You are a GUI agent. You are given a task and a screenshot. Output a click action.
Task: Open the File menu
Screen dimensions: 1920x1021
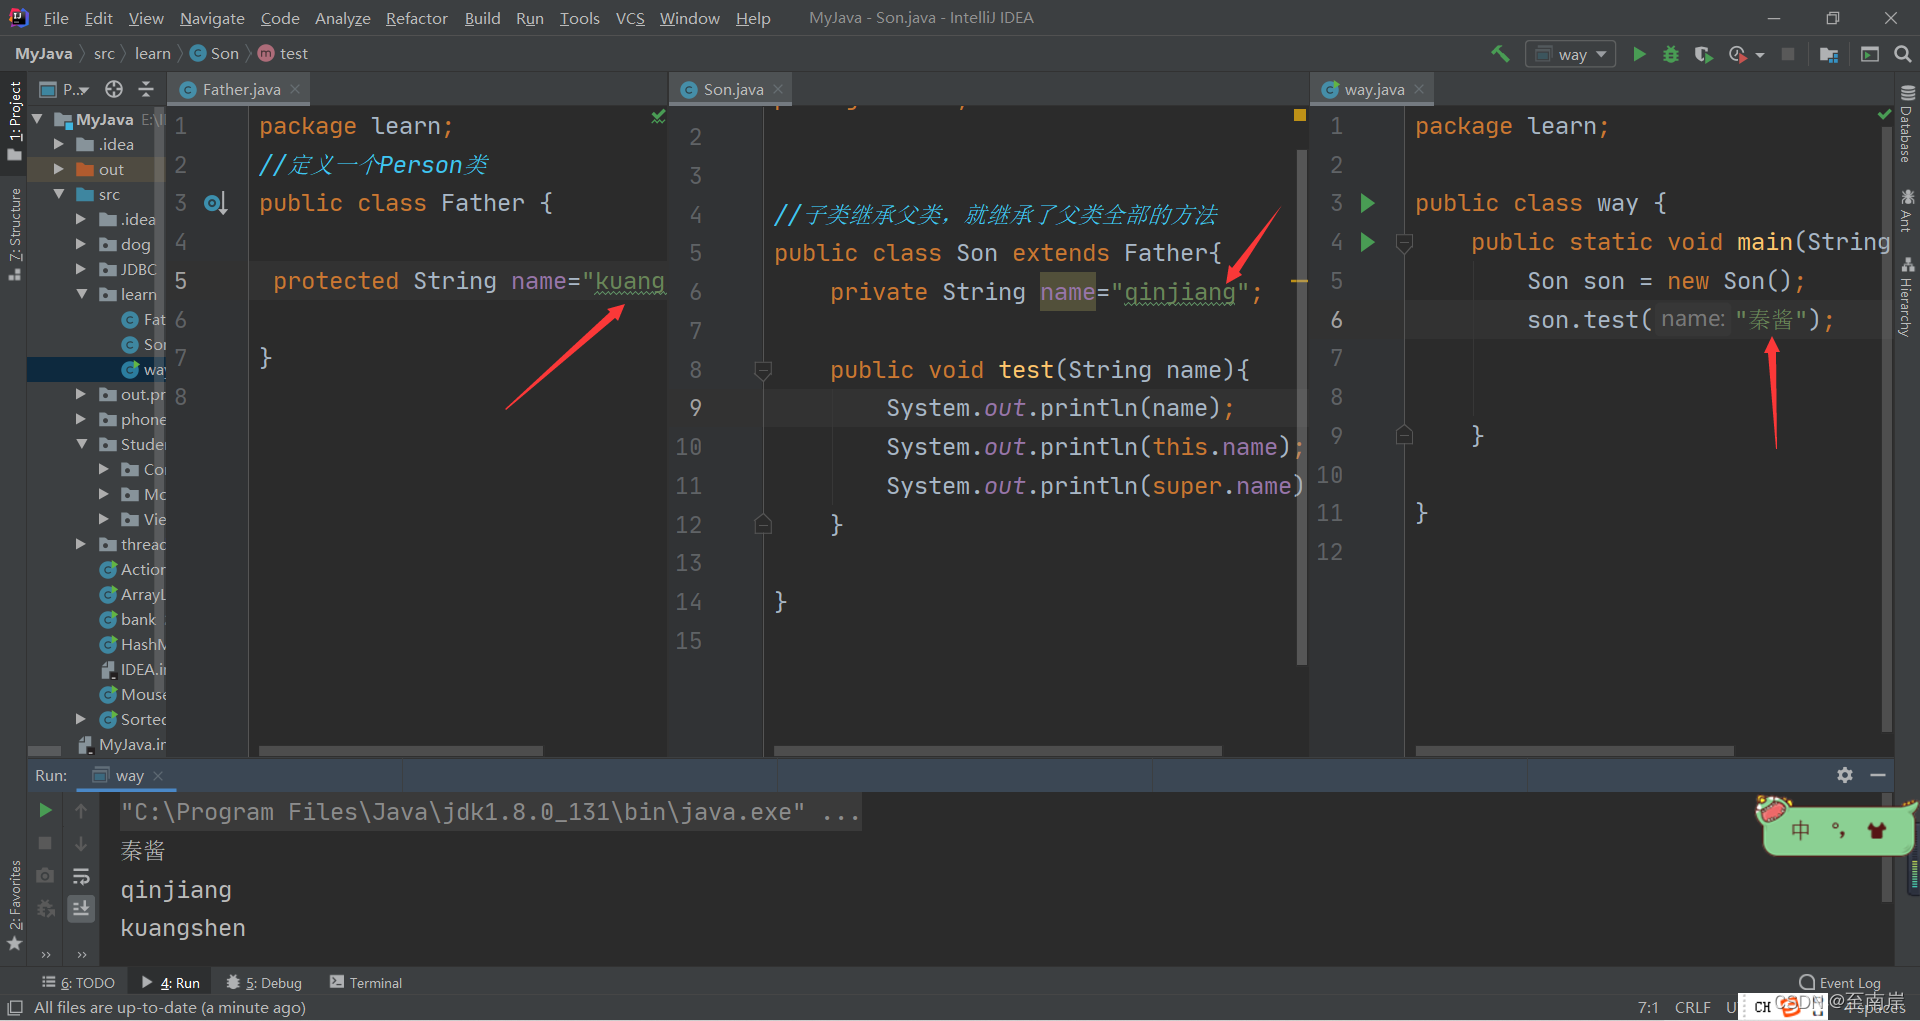(56, 18)
